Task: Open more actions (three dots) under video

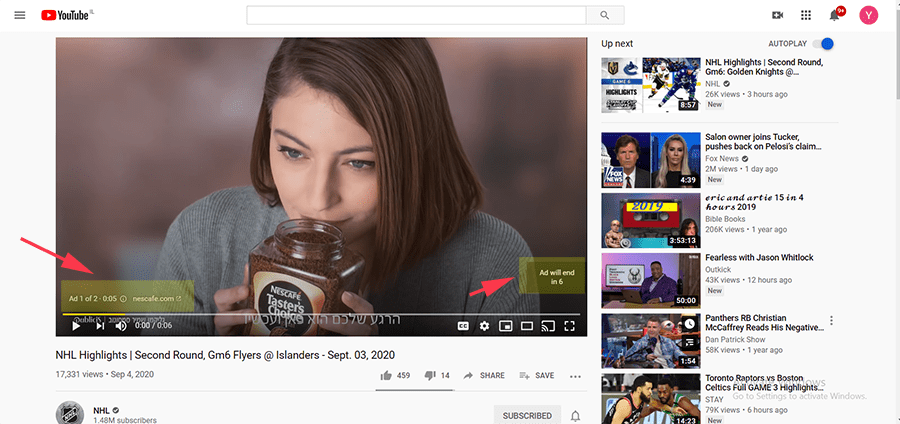Action: (x=575, y=376)
